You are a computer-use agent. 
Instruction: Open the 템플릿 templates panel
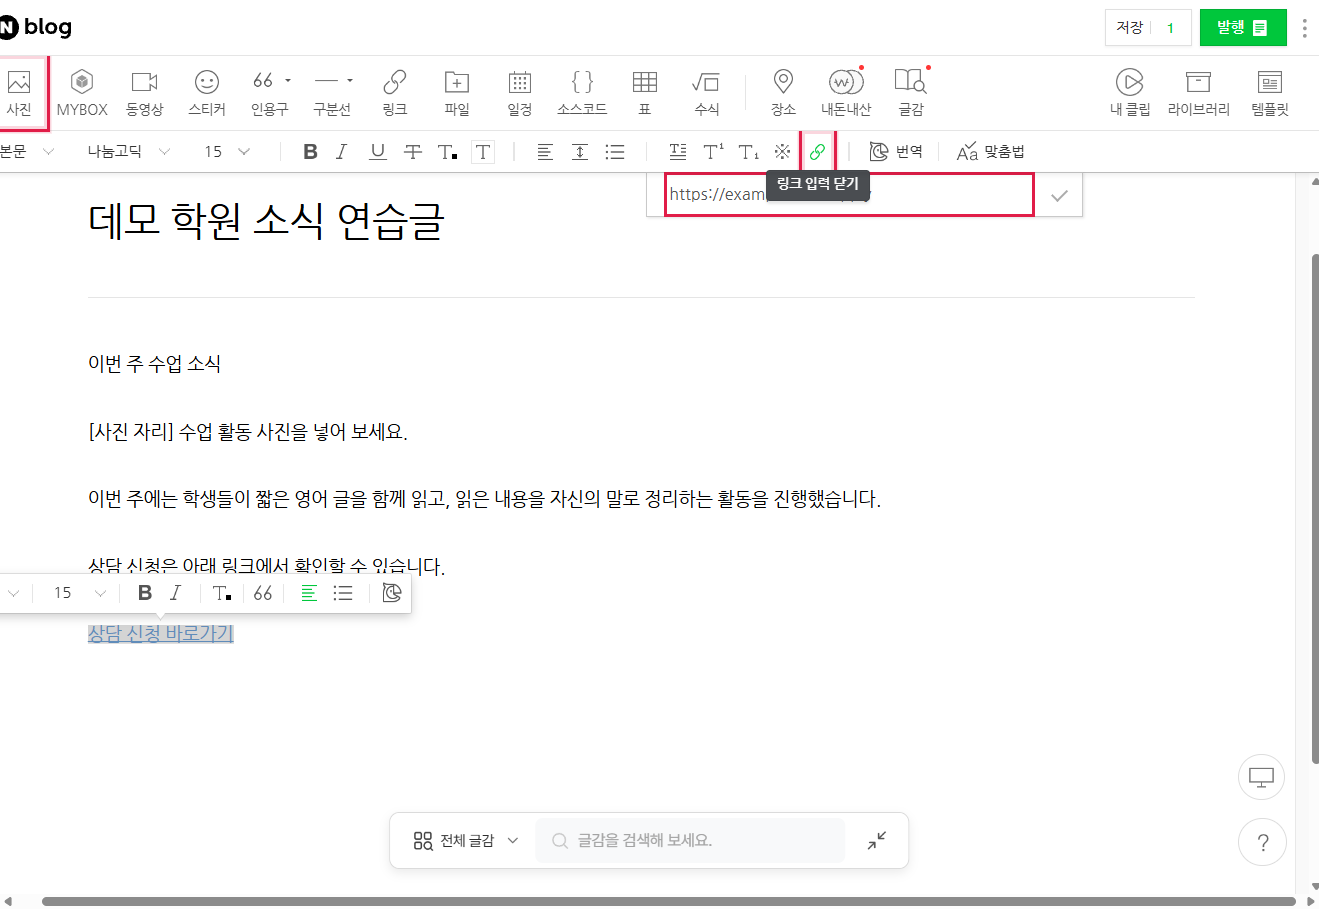[x=1270, y=93]
